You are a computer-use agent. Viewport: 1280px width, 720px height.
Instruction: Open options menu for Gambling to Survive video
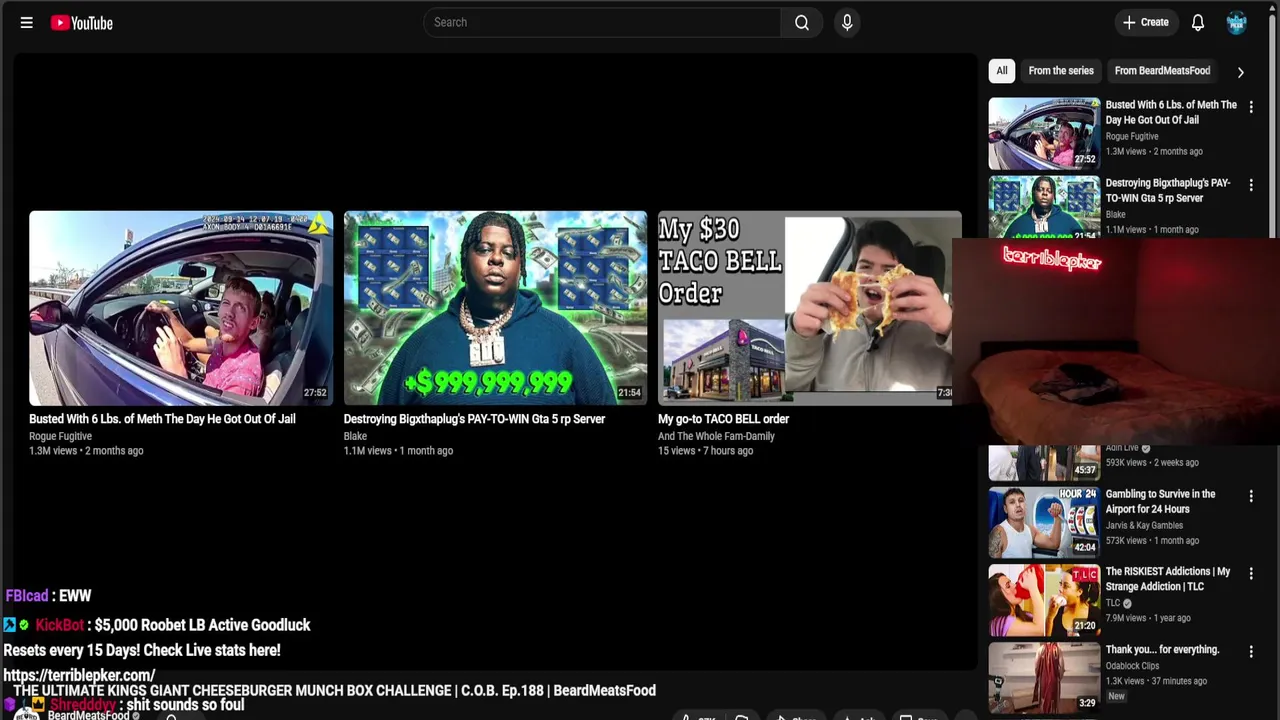click(1251, 496)
